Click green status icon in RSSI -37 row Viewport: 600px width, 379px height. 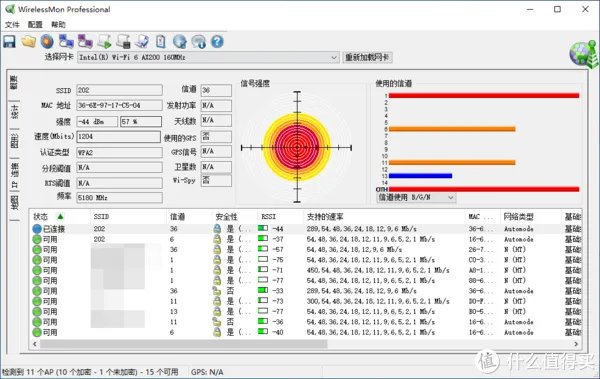tap(37, 239)
